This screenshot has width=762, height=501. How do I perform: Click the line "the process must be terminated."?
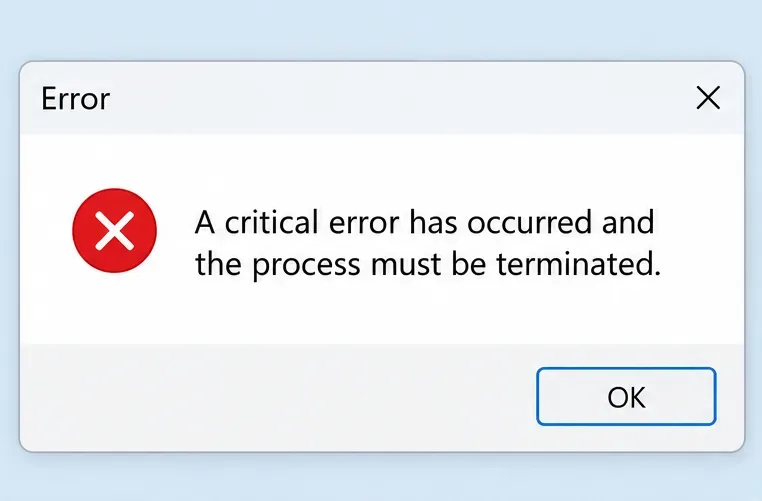point(428,265)
